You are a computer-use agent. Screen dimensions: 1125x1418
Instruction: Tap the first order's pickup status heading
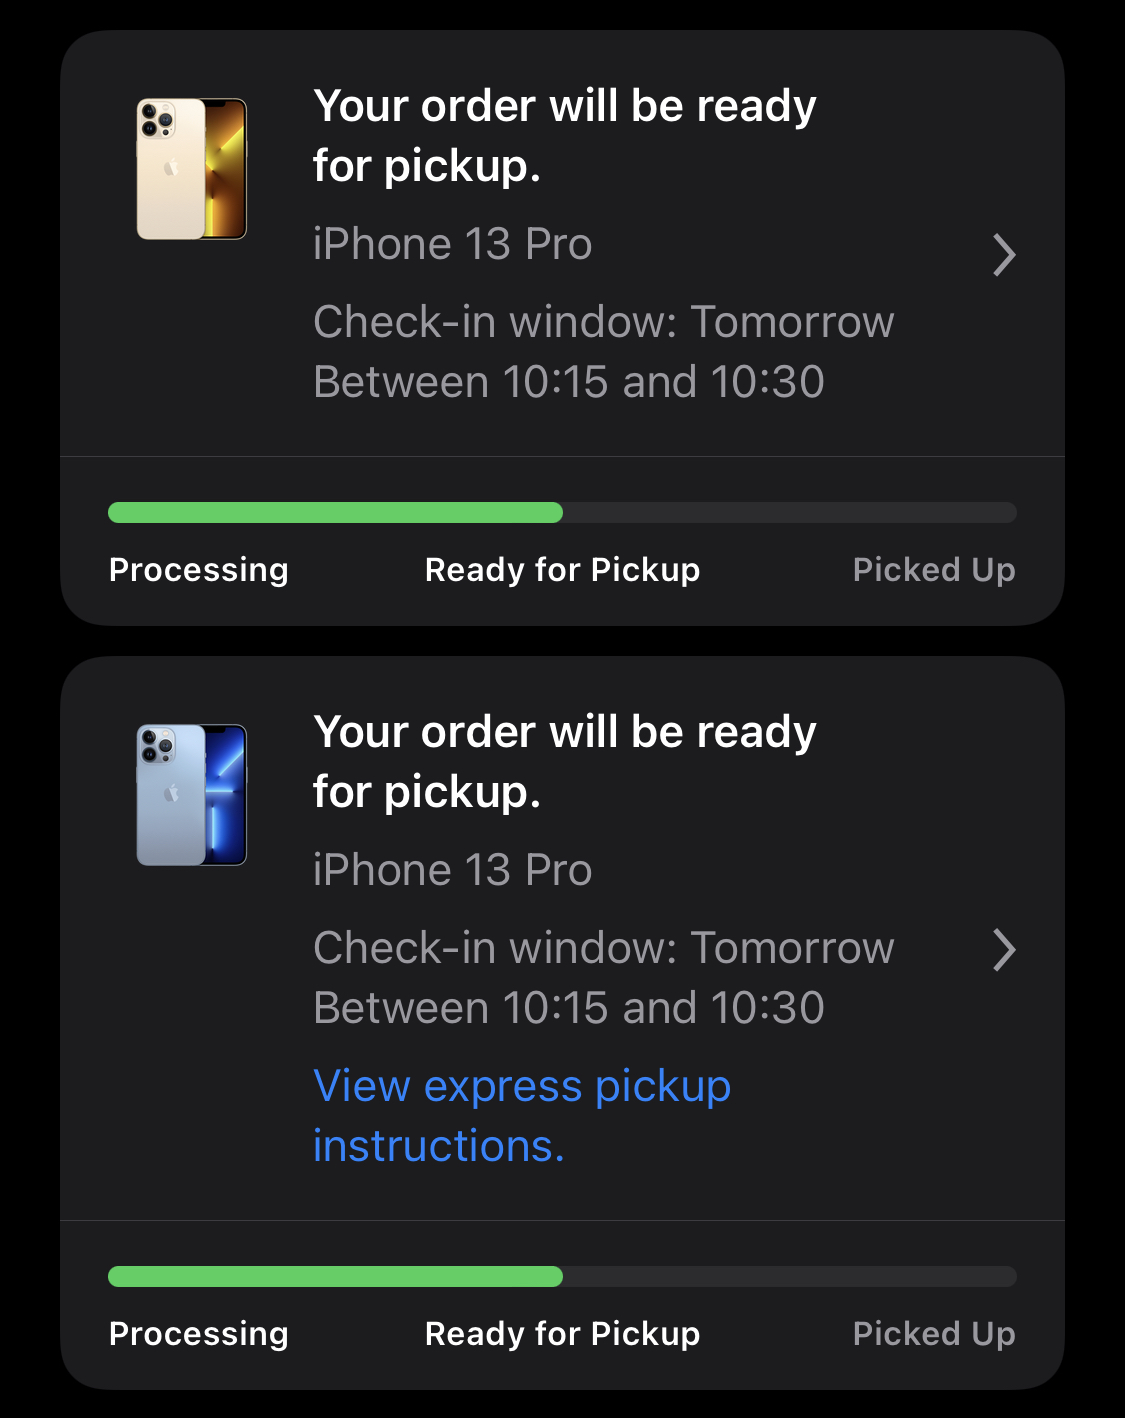(x=565, y=135)
